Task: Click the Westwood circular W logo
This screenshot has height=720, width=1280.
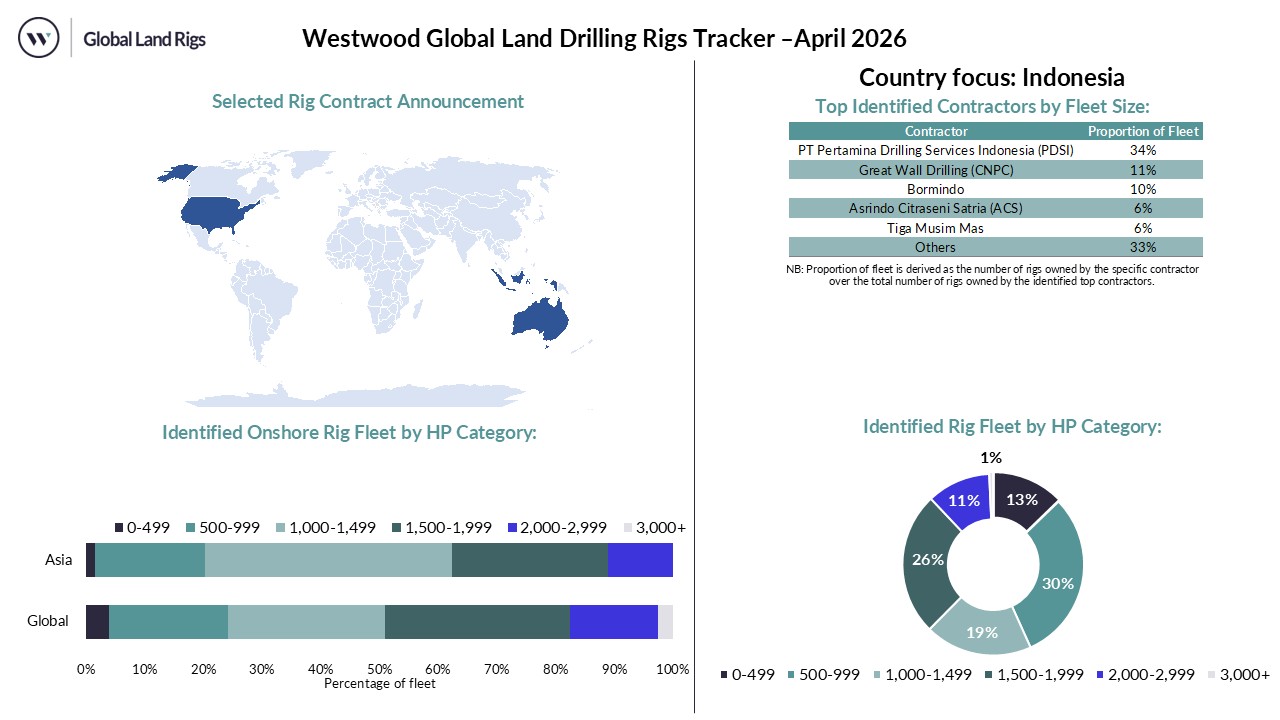Action: coord(39,39)
